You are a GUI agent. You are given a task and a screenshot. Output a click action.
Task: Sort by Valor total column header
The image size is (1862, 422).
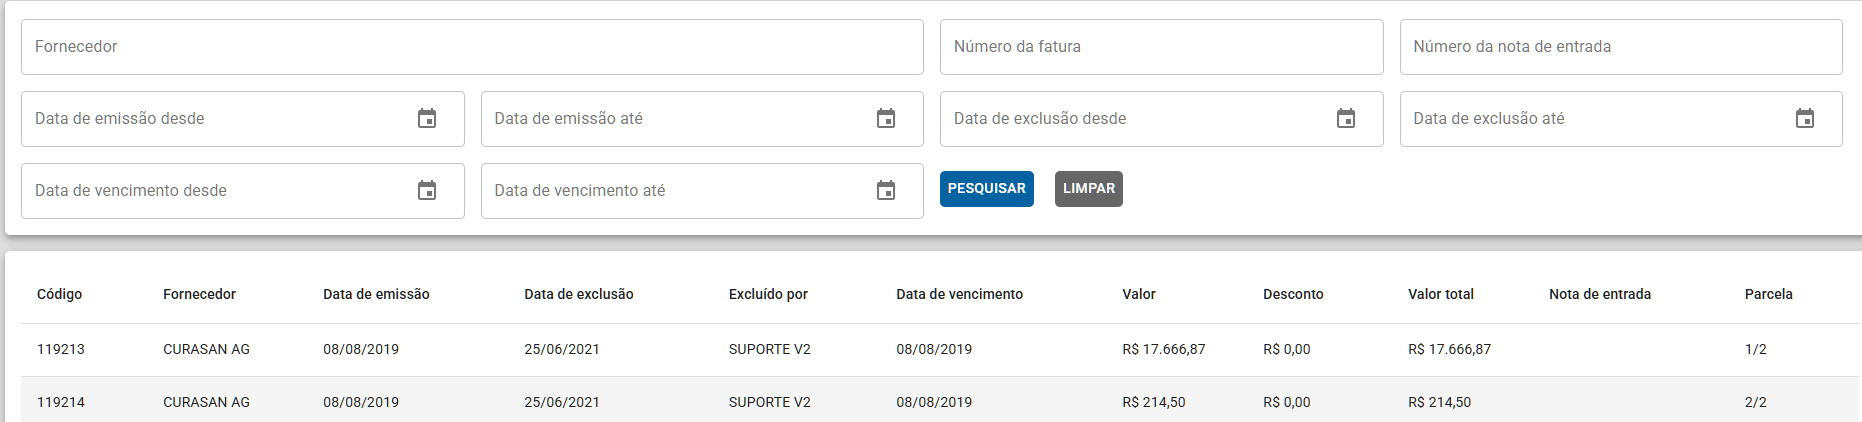coord(1441,294)
